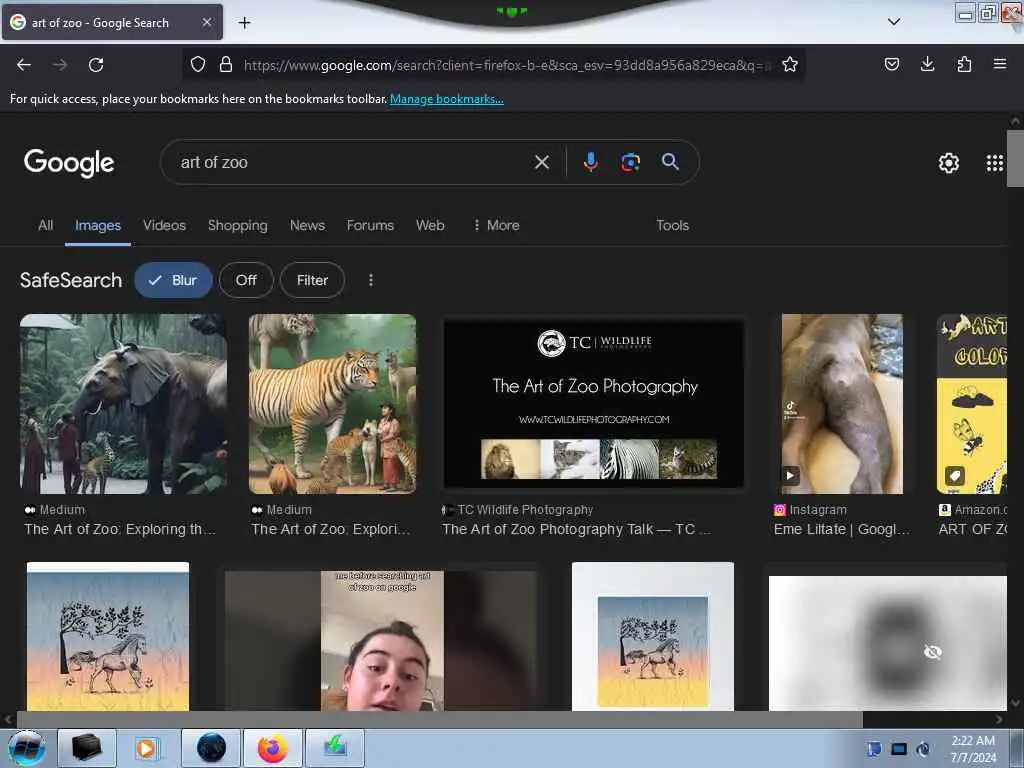Screen dimensions: 1024x768
Task: Switch to the Videos tab
Action: point(165,225)
